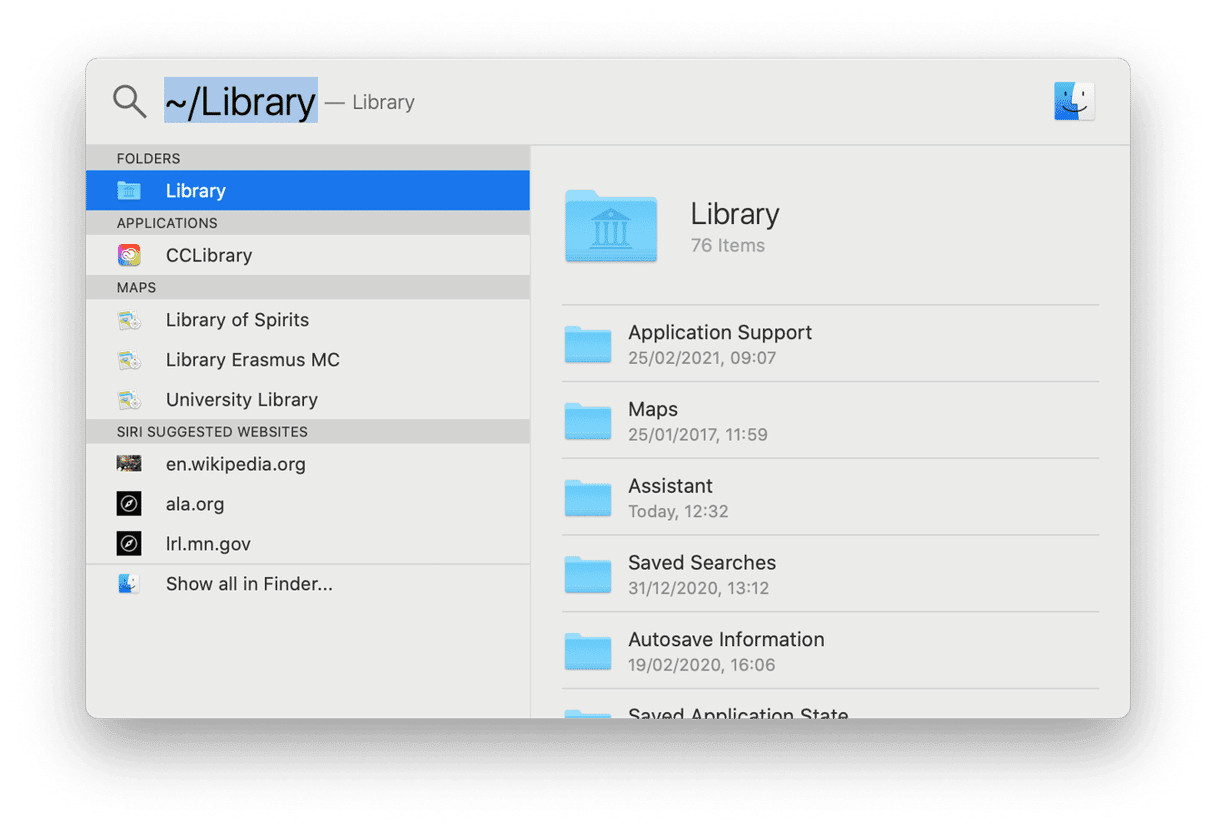The image size is (1216, 832).
Task: Open Finder using the Finder icon top right
Action: (x=1073, y=100)
